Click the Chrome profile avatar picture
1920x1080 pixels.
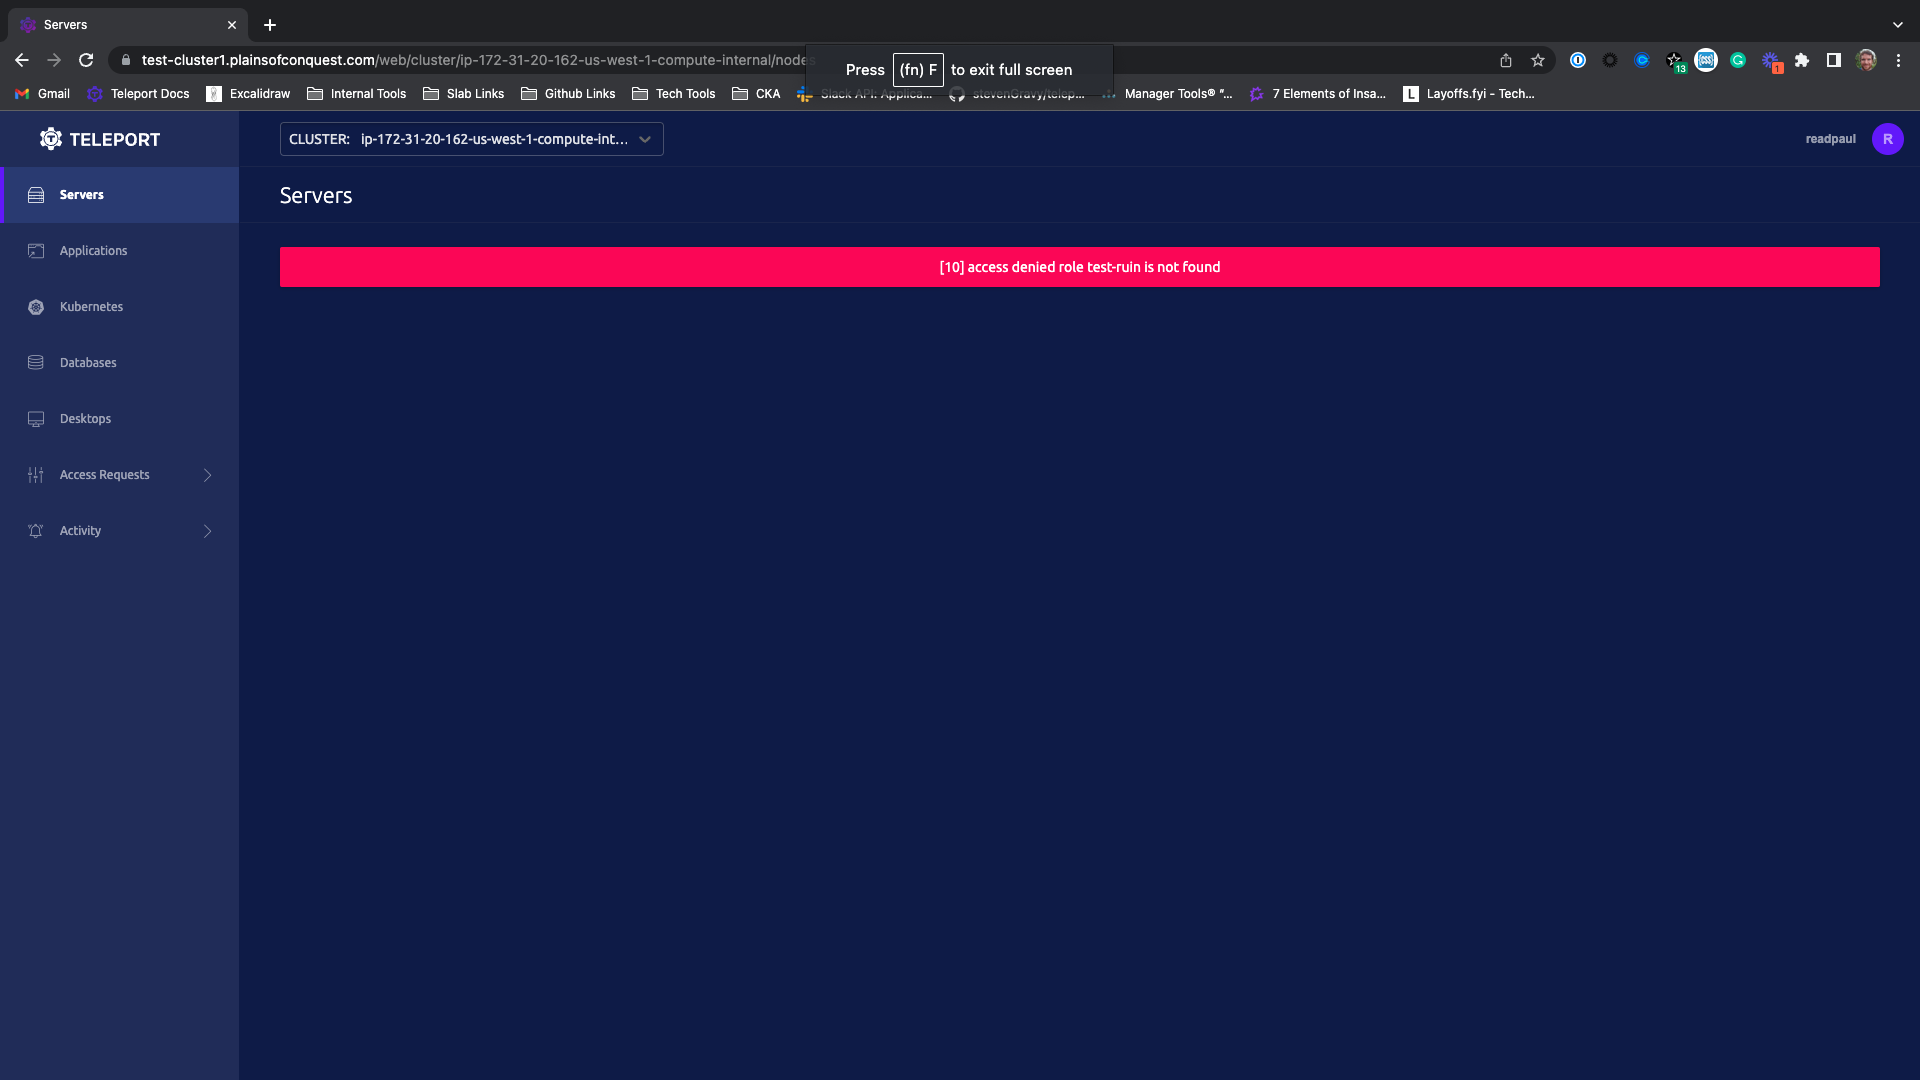(1868, 60)
